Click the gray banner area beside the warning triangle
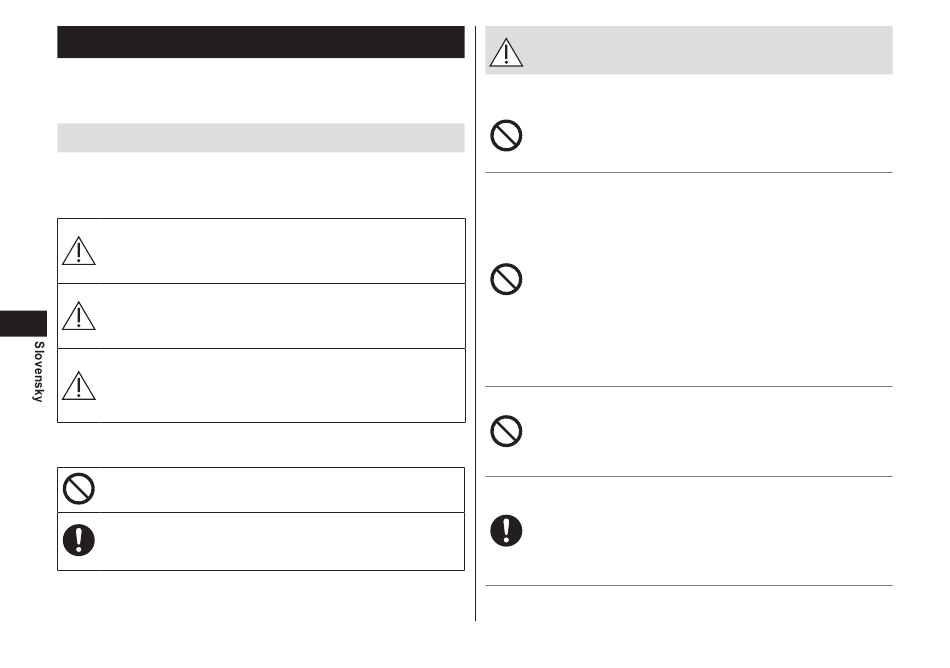Image resolution: width=950 pixels, height=668 pixels. click(709, 50)
